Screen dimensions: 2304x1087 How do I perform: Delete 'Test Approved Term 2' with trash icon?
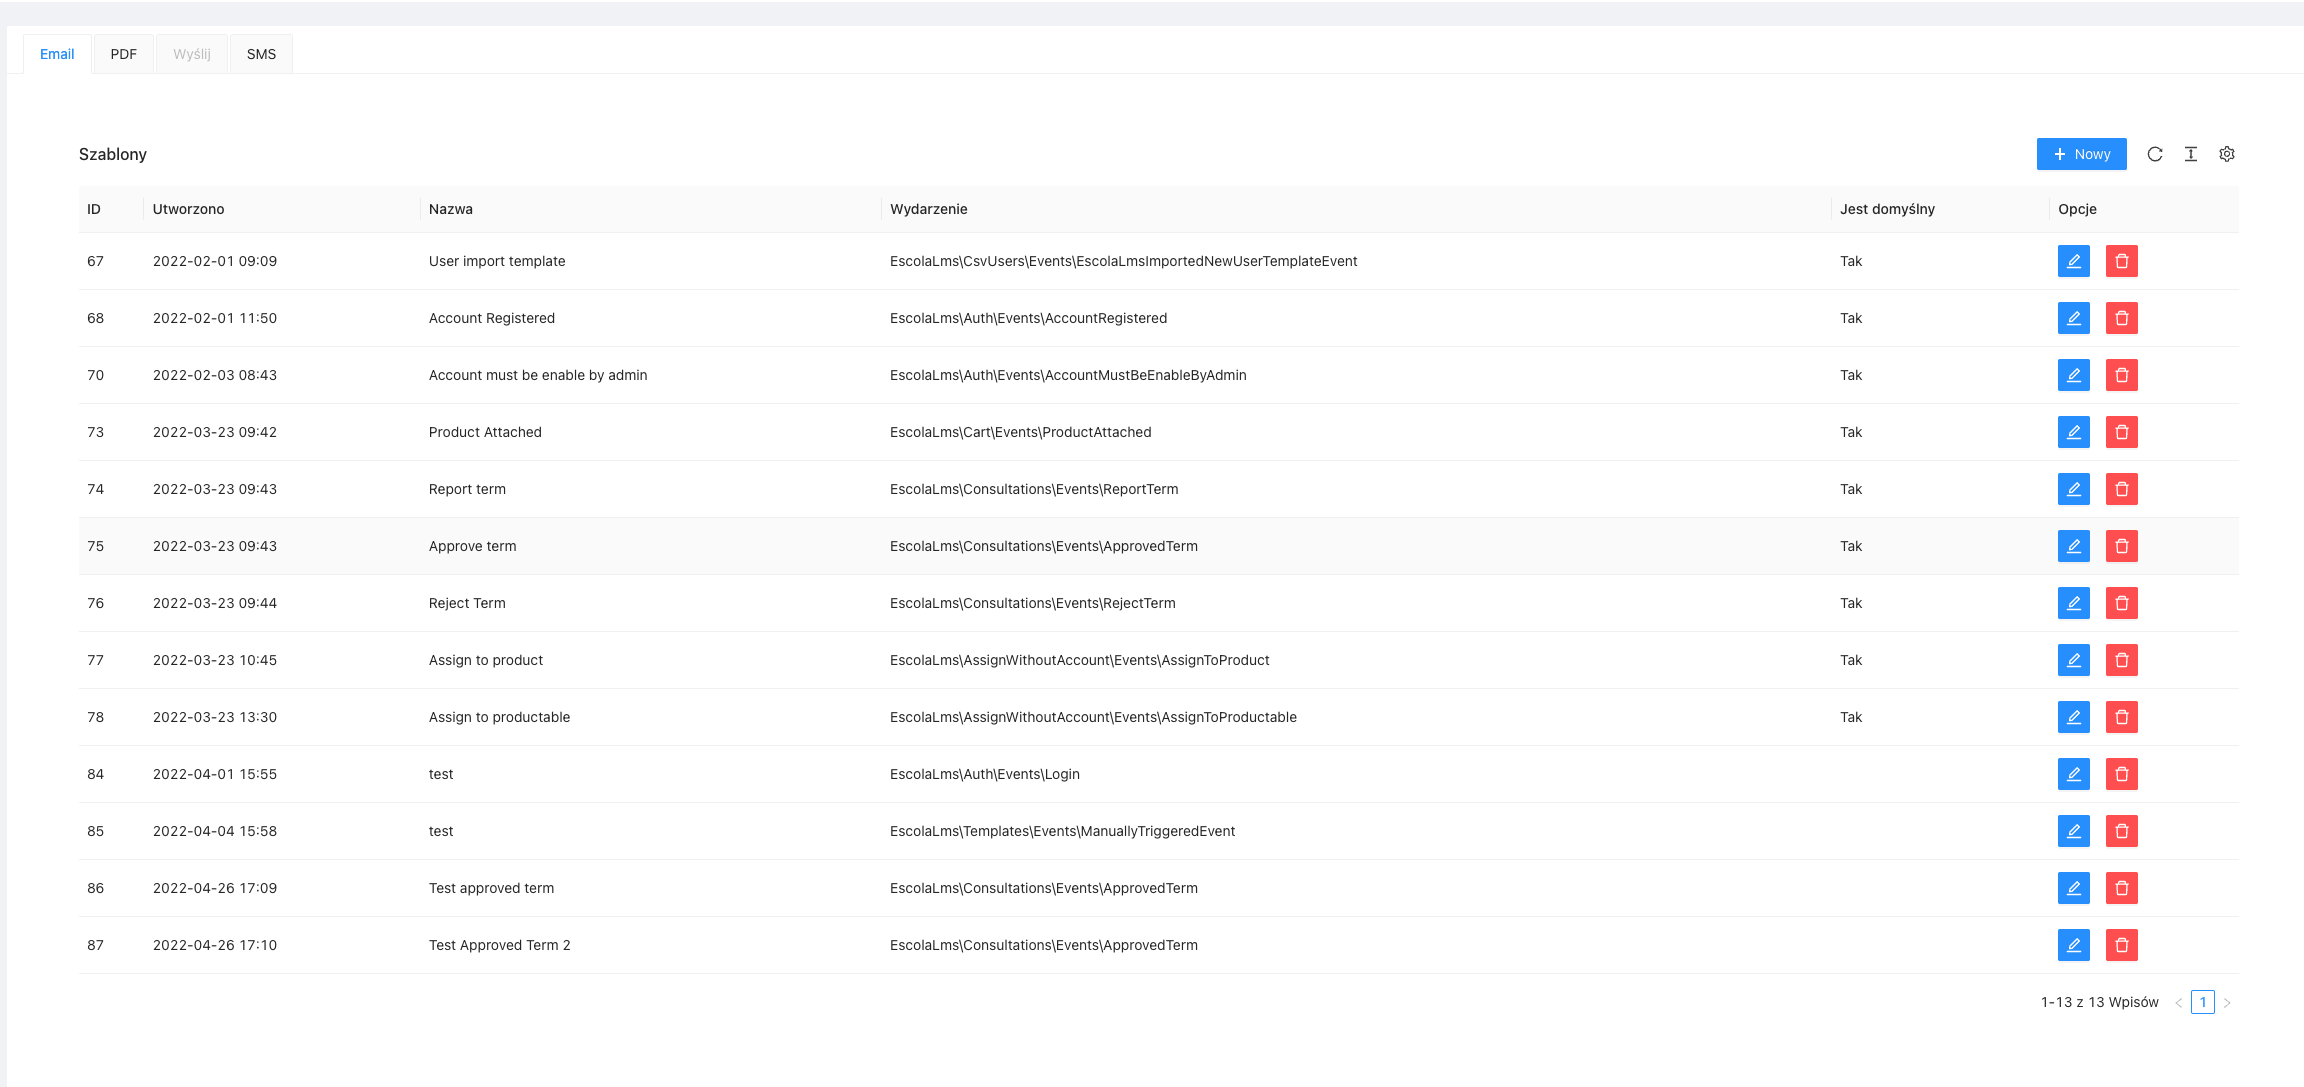[x=2121, y=945]
